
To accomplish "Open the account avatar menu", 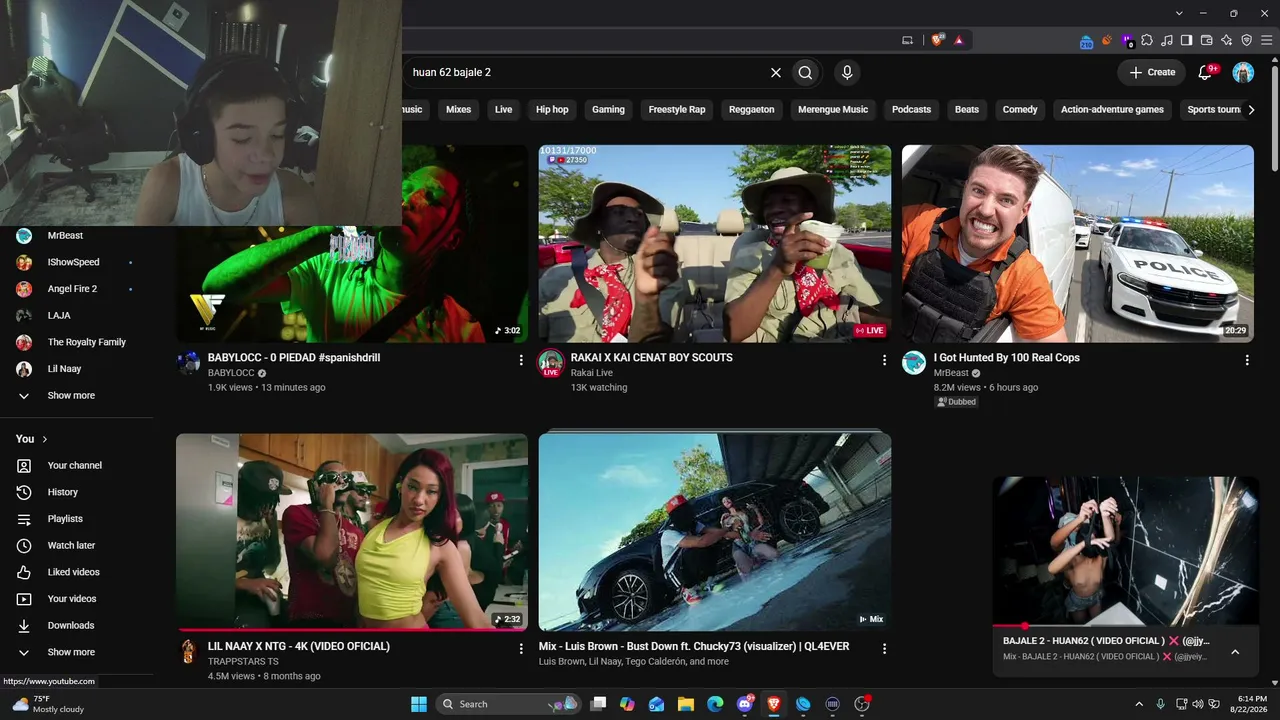I will click(1243, 72).
